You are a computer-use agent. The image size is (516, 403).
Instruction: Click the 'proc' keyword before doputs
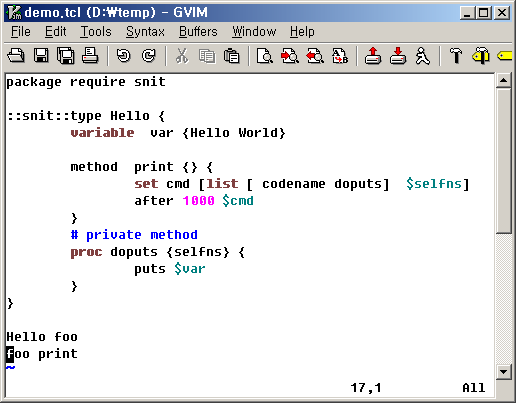click(86, 252)
